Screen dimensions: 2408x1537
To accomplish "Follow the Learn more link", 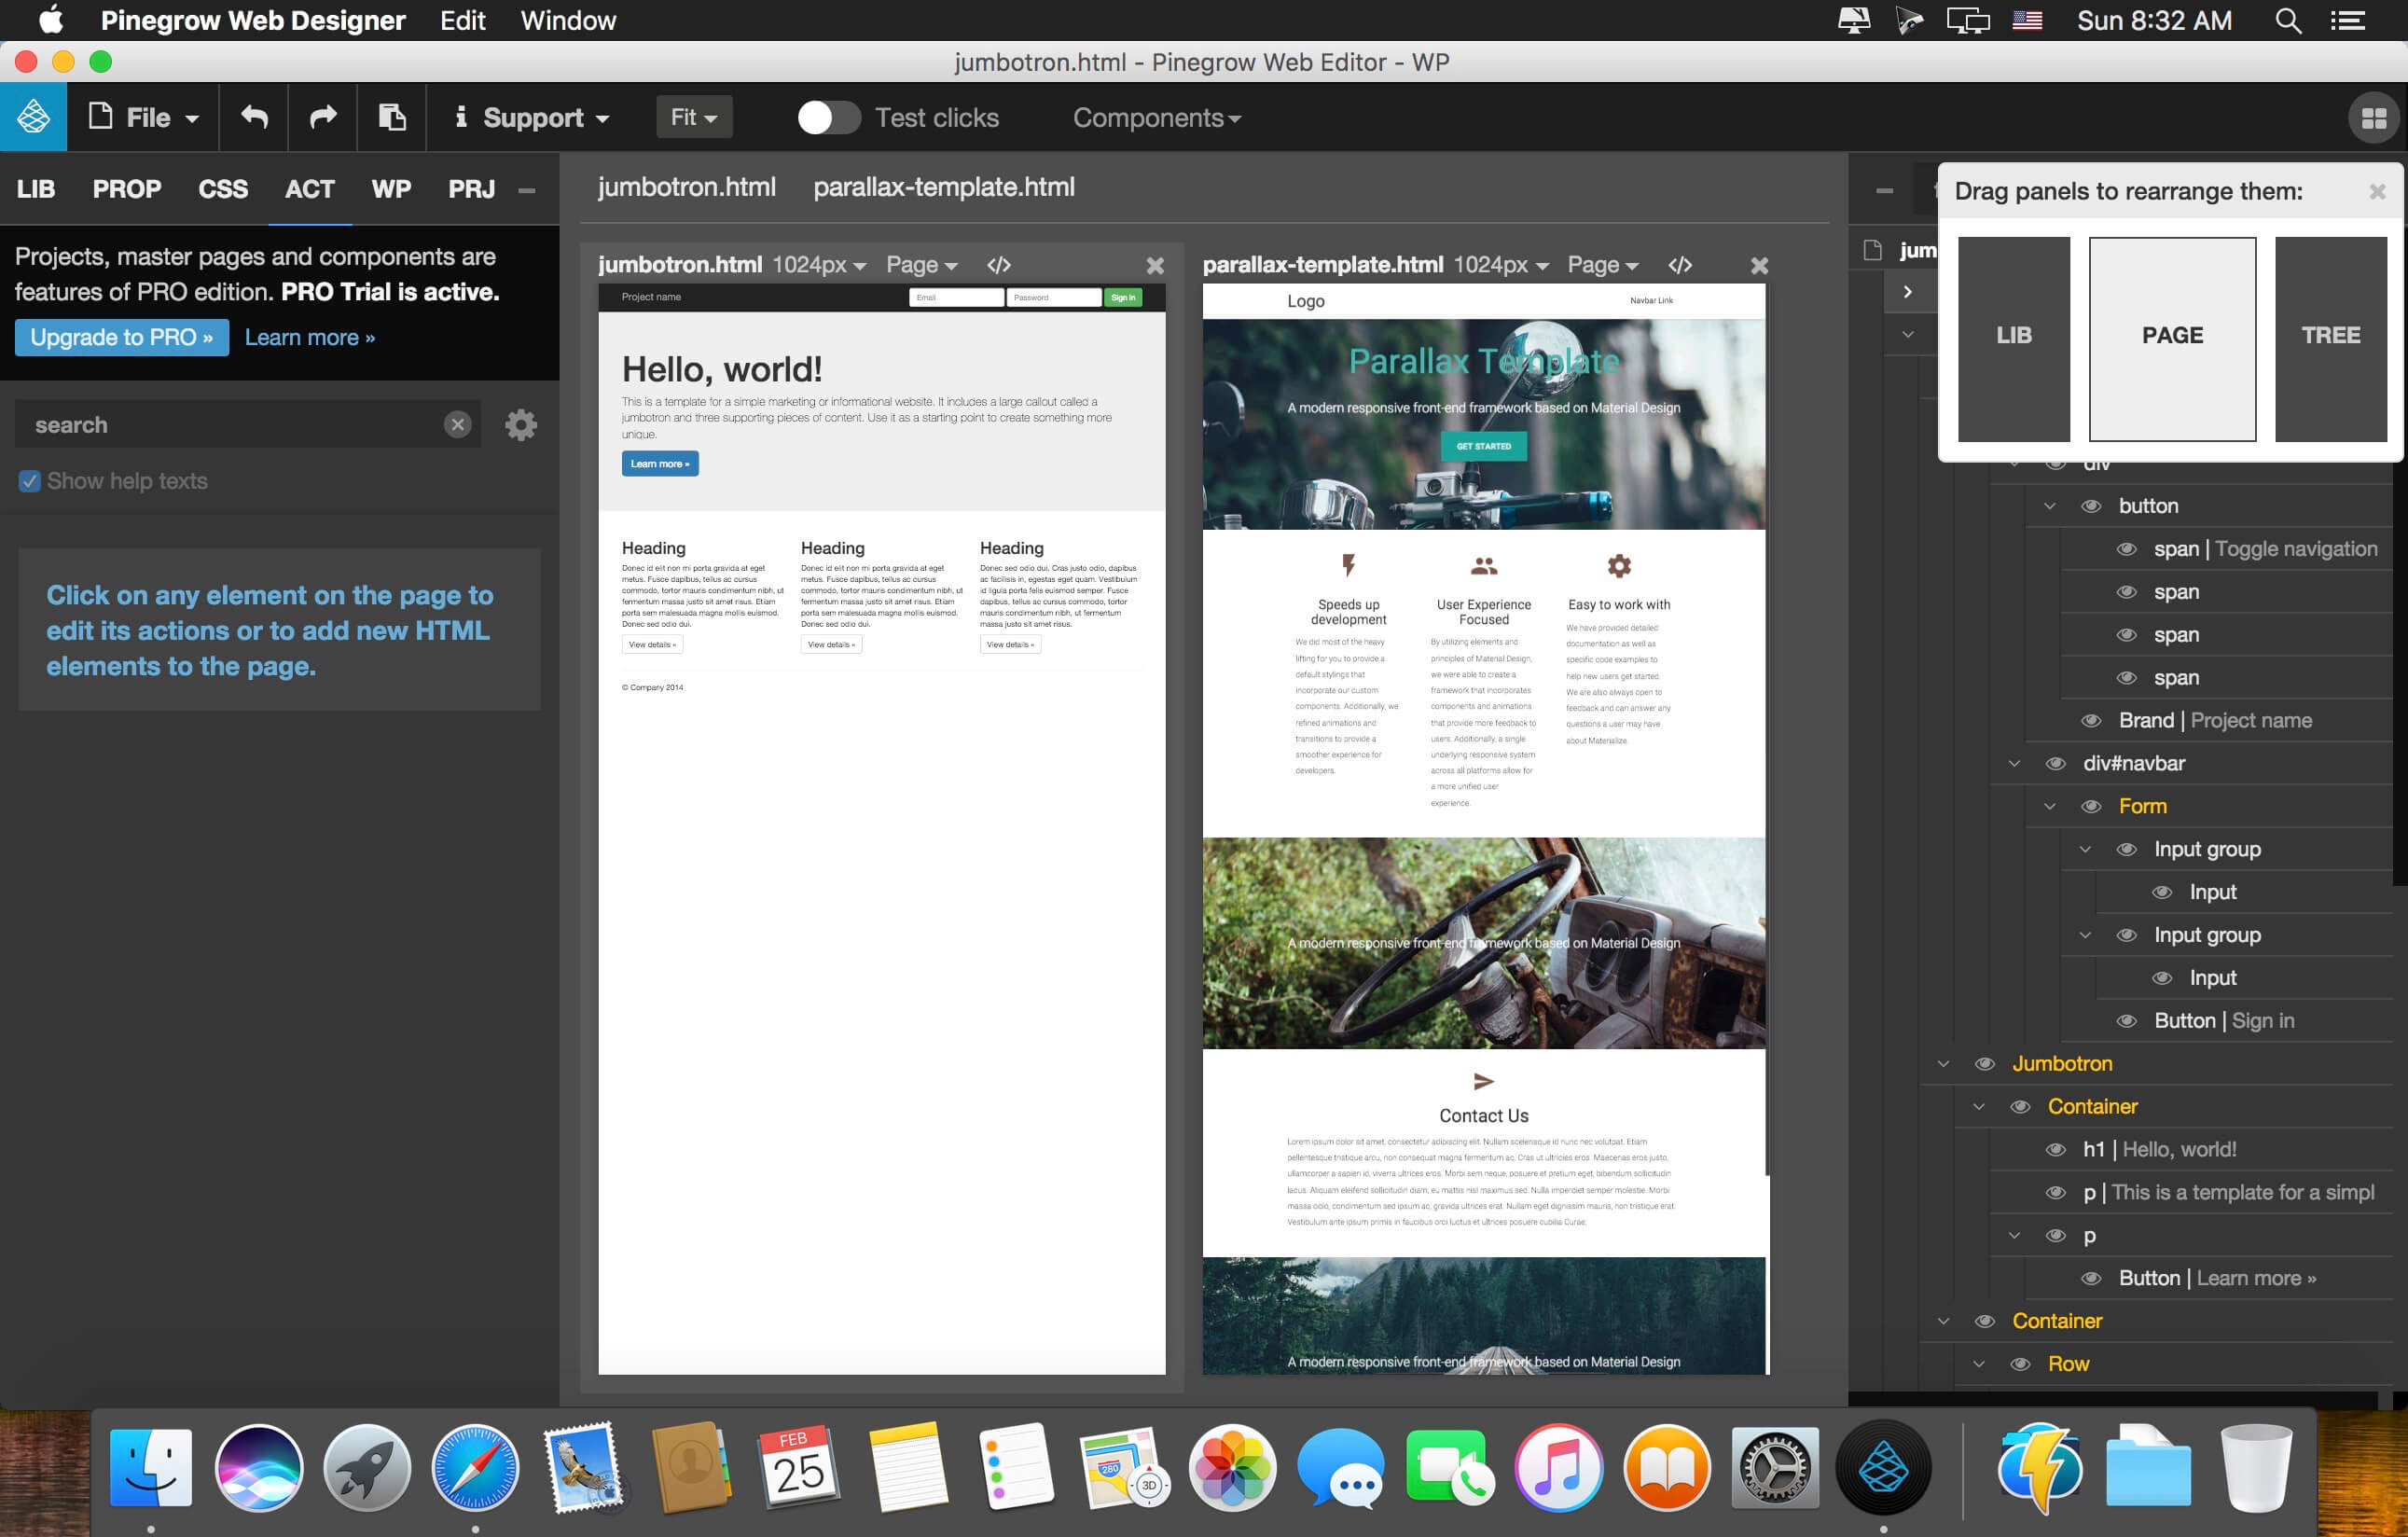I will [x=310, y=337].
